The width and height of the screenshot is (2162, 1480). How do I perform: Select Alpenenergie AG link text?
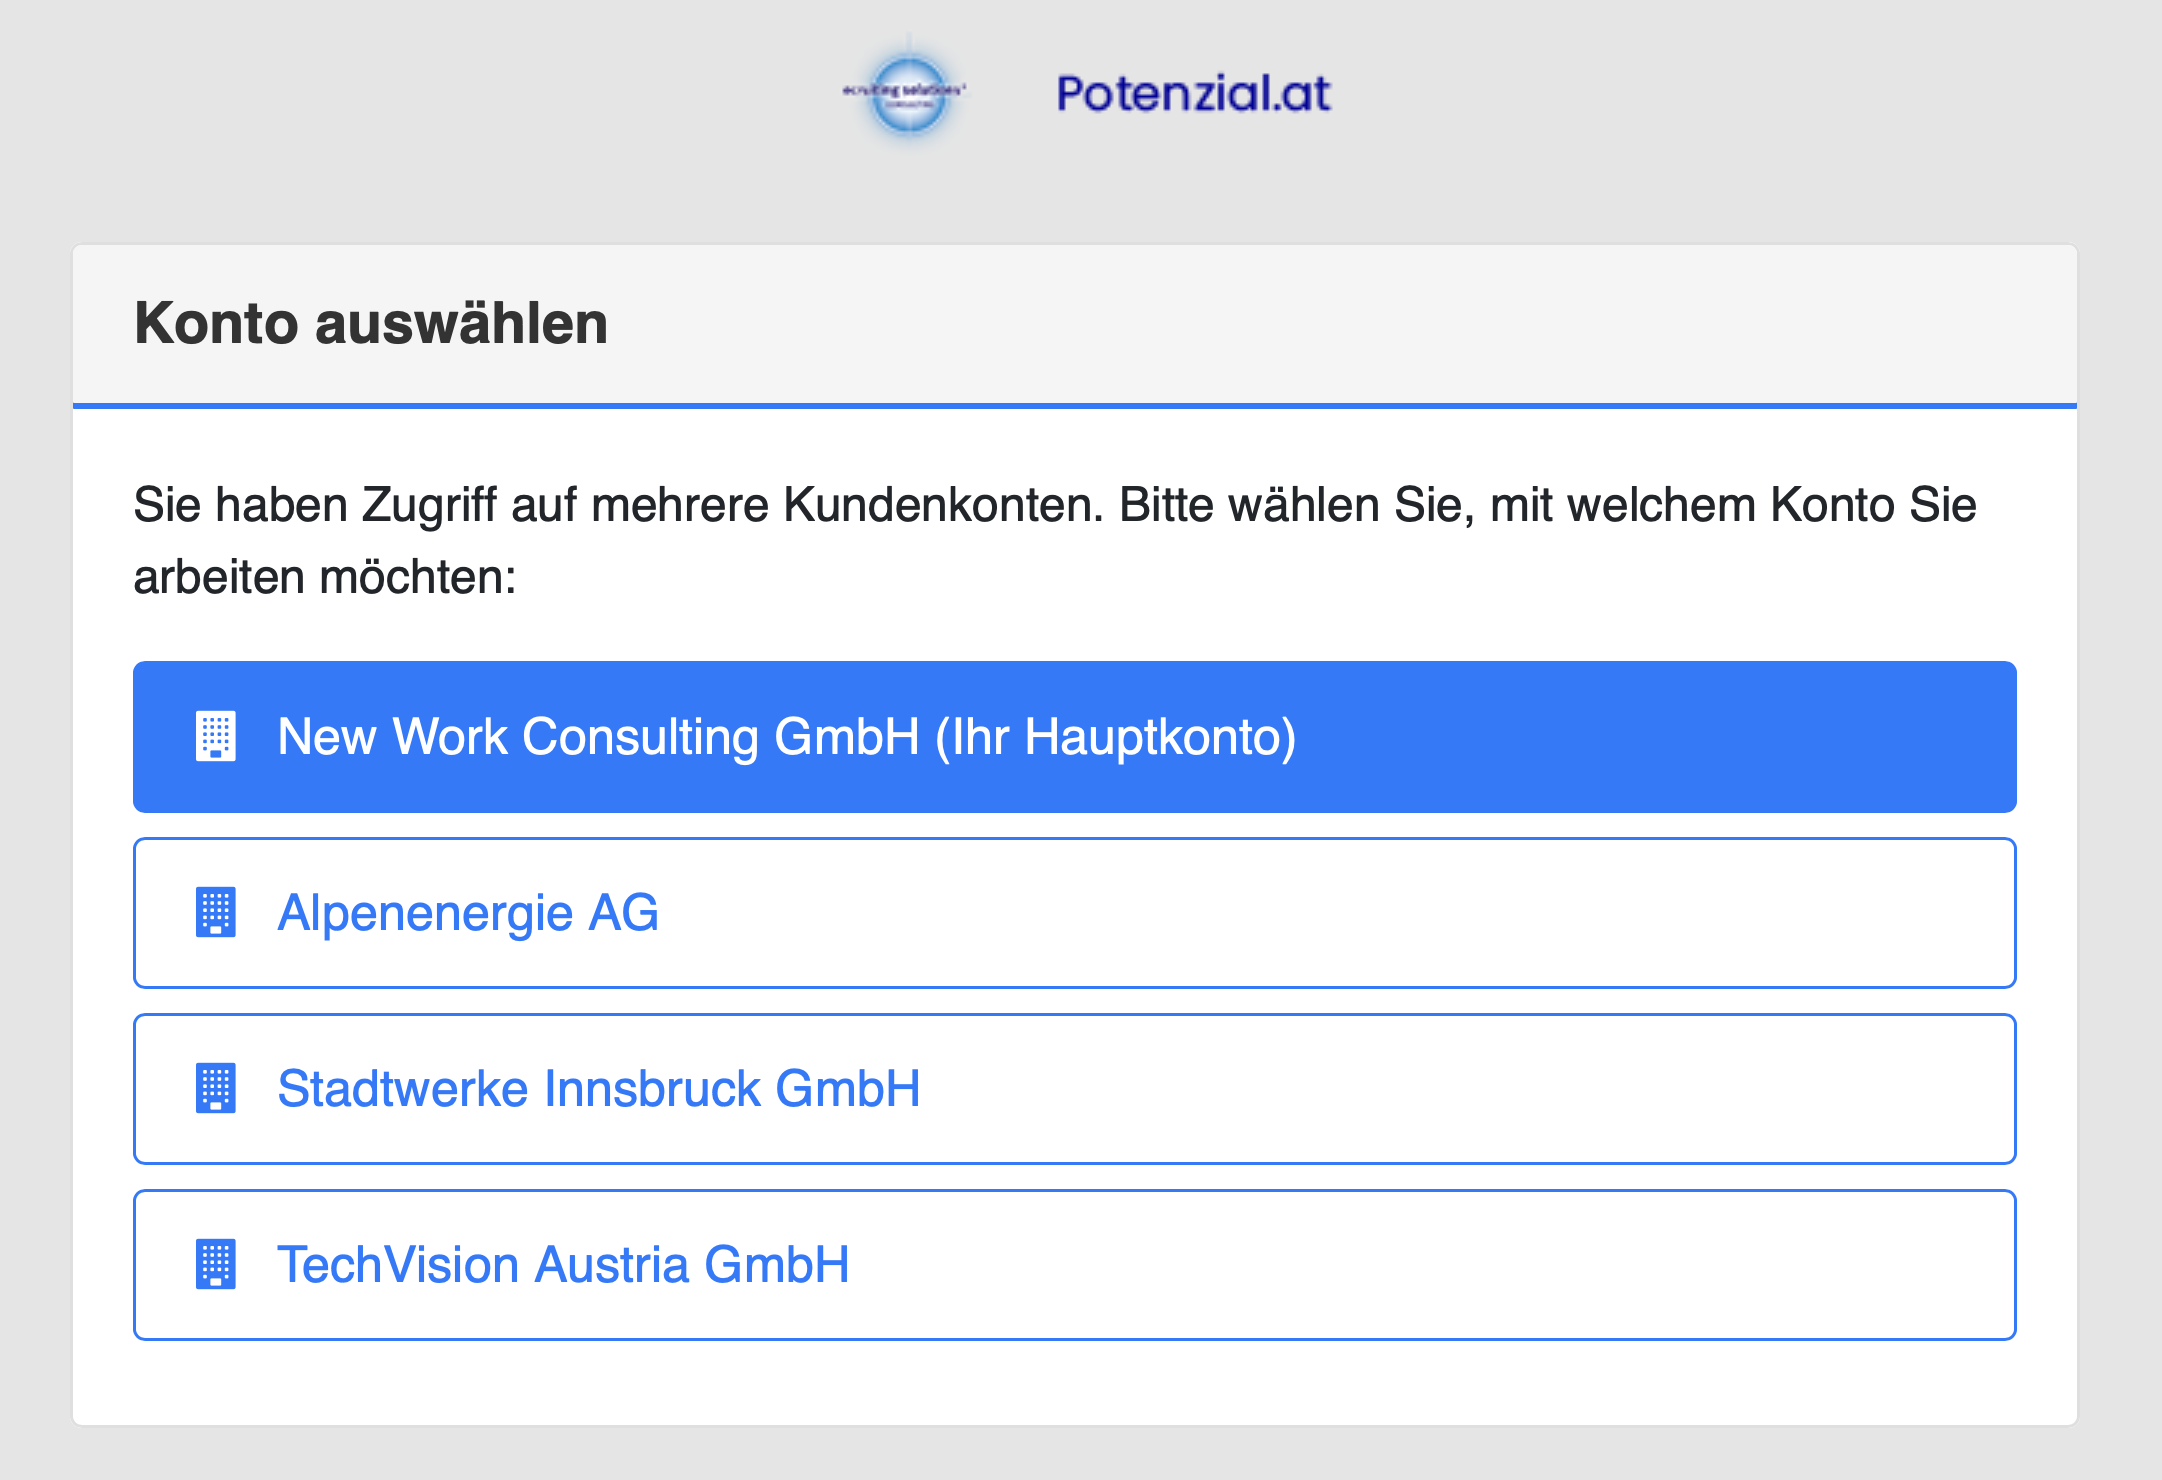469,913
